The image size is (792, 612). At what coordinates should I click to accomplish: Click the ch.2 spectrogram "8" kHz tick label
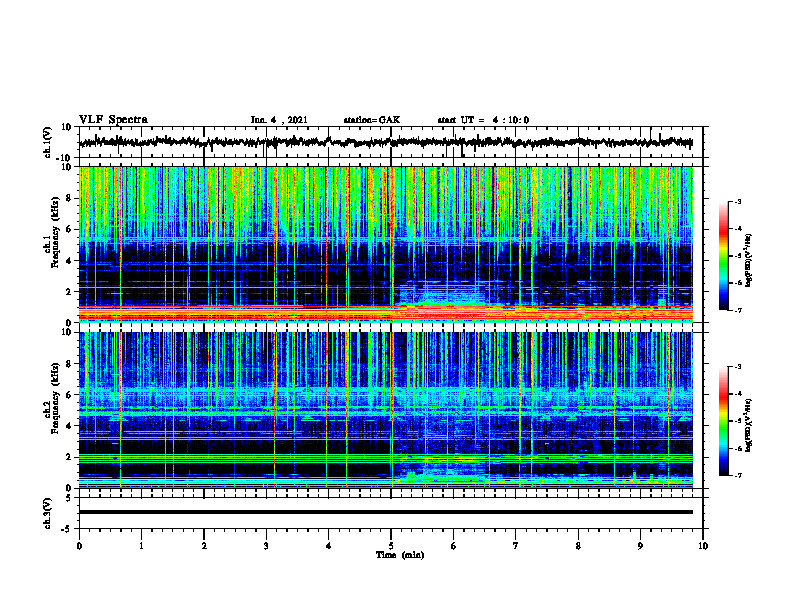coord(69,364)
